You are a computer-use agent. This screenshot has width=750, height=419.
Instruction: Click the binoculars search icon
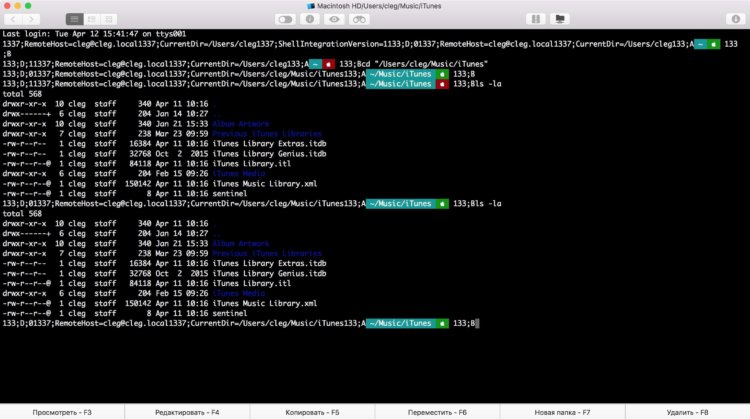click(x=359, y=19)
